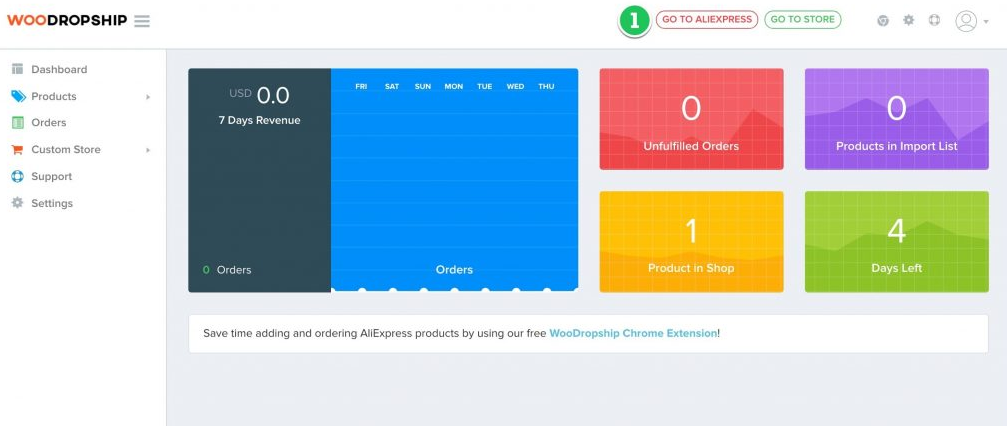The width and height of the screenshot is (1007, 426).
Task: Click the Chrome extension icon in header
Action: point(883,21)
